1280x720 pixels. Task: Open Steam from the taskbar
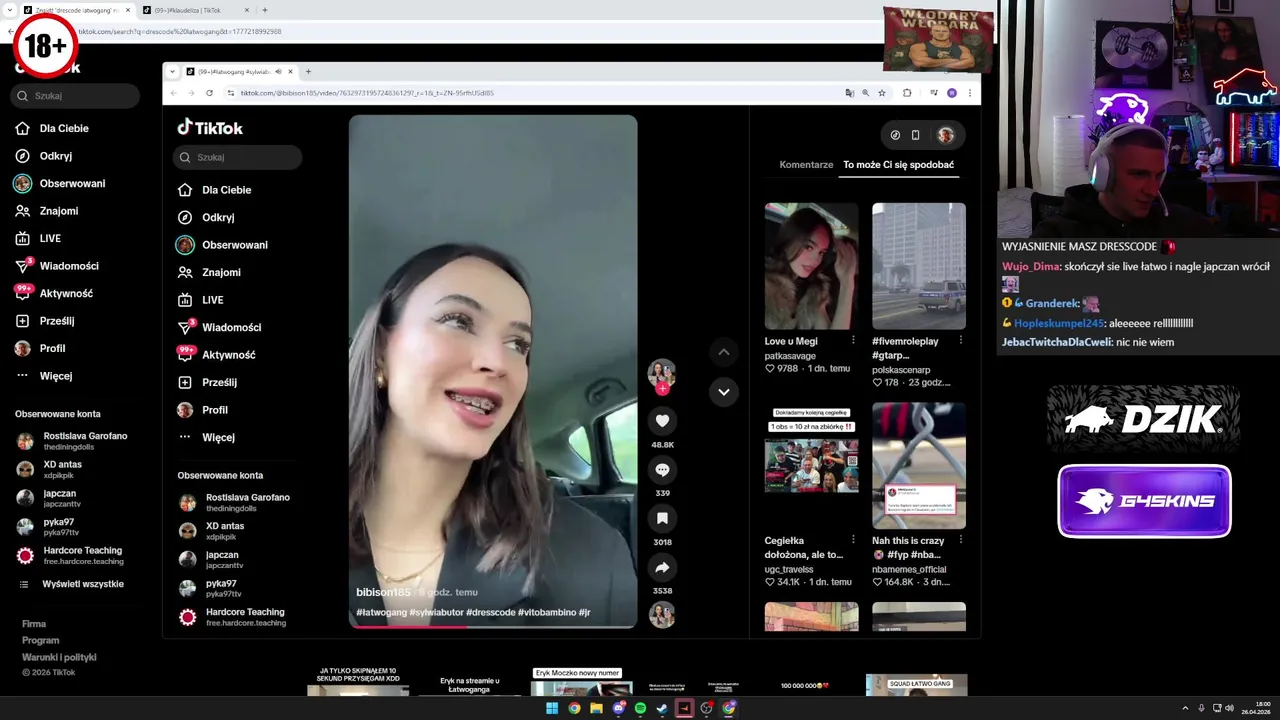tap(662, 708)
